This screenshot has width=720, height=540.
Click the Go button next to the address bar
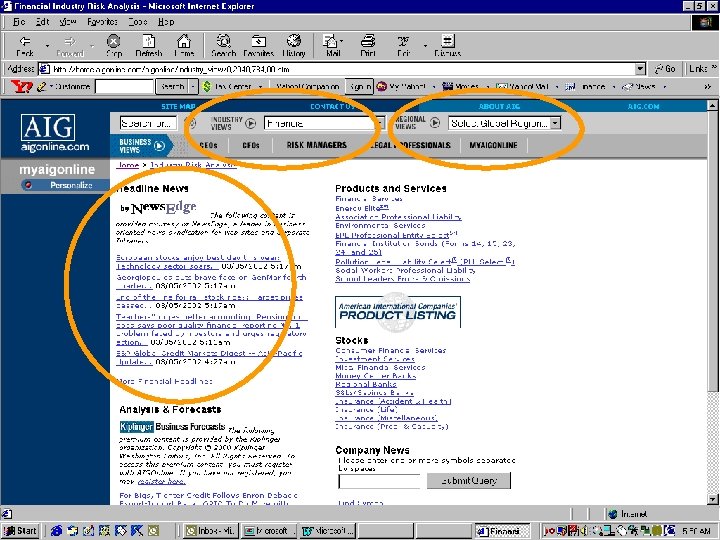tap(665, 69)
